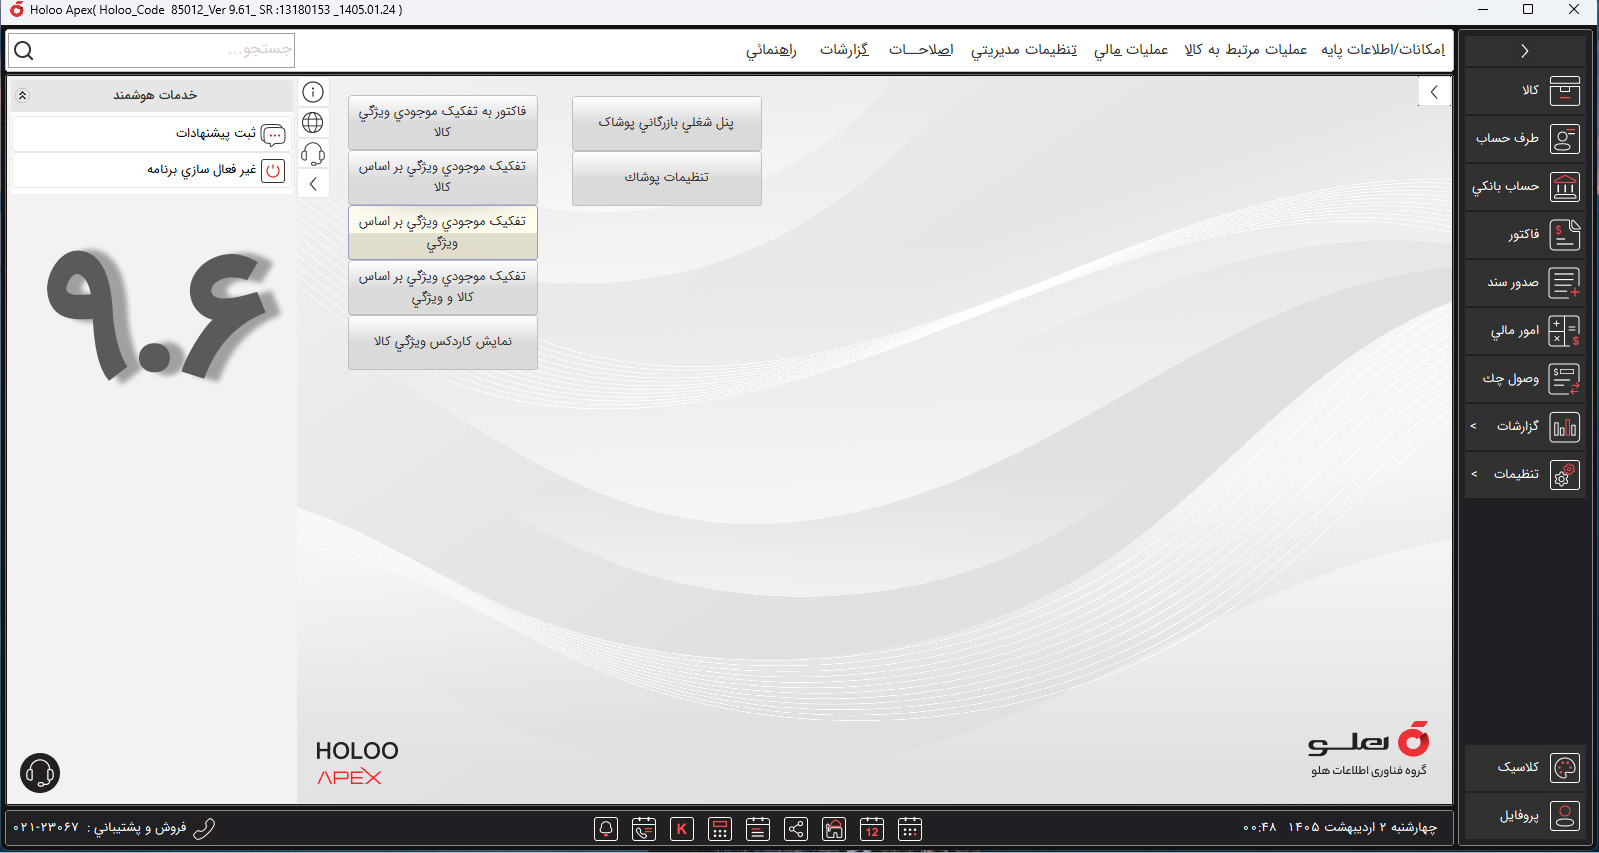The image size is (1599, 853).
Task: Click غير فعال سازي برنامه item
Action: [x=151, y=170]
